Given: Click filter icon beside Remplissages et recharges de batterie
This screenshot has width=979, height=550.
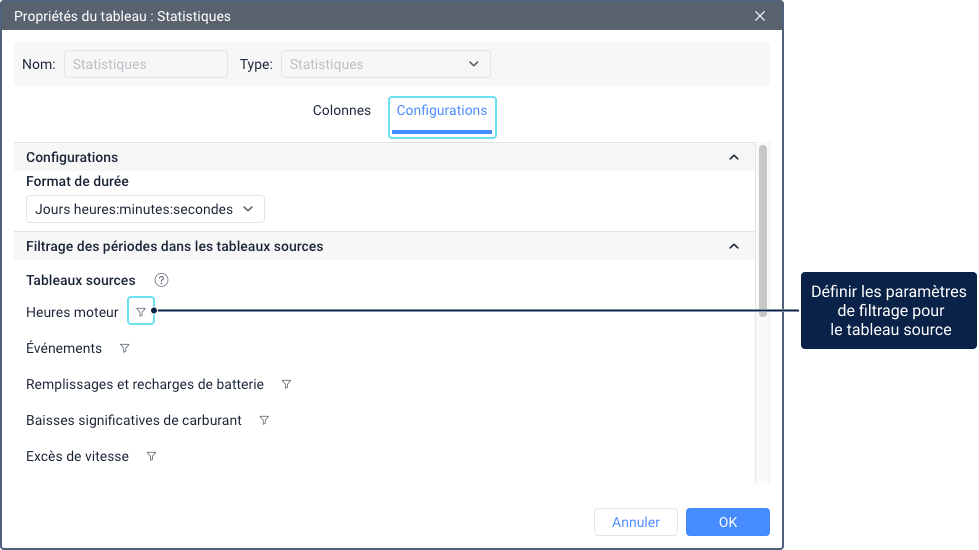Looking at the screenshot, I should [x=286, y=385].
